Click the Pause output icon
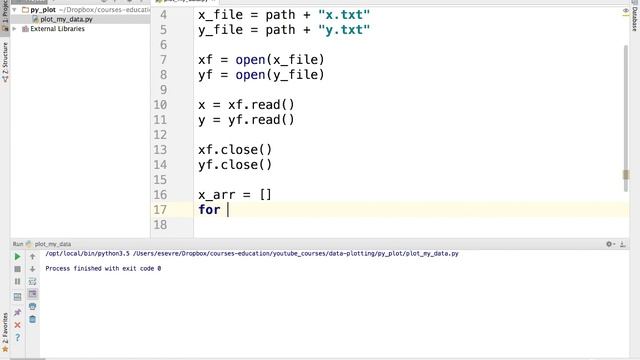The width and height of the screenshot is (640, 360). pyautogui.click(x=17, y=281)
